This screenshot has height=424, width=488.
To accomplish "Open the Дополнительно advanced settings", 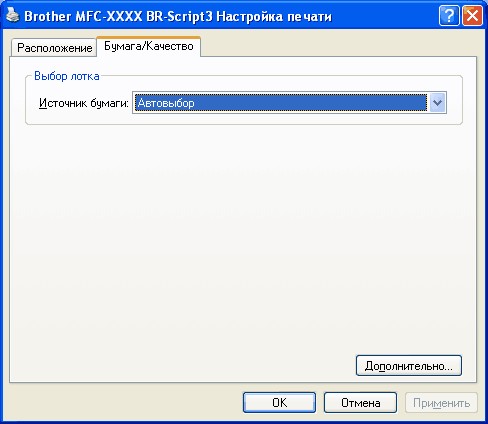I will coord(409,366).
